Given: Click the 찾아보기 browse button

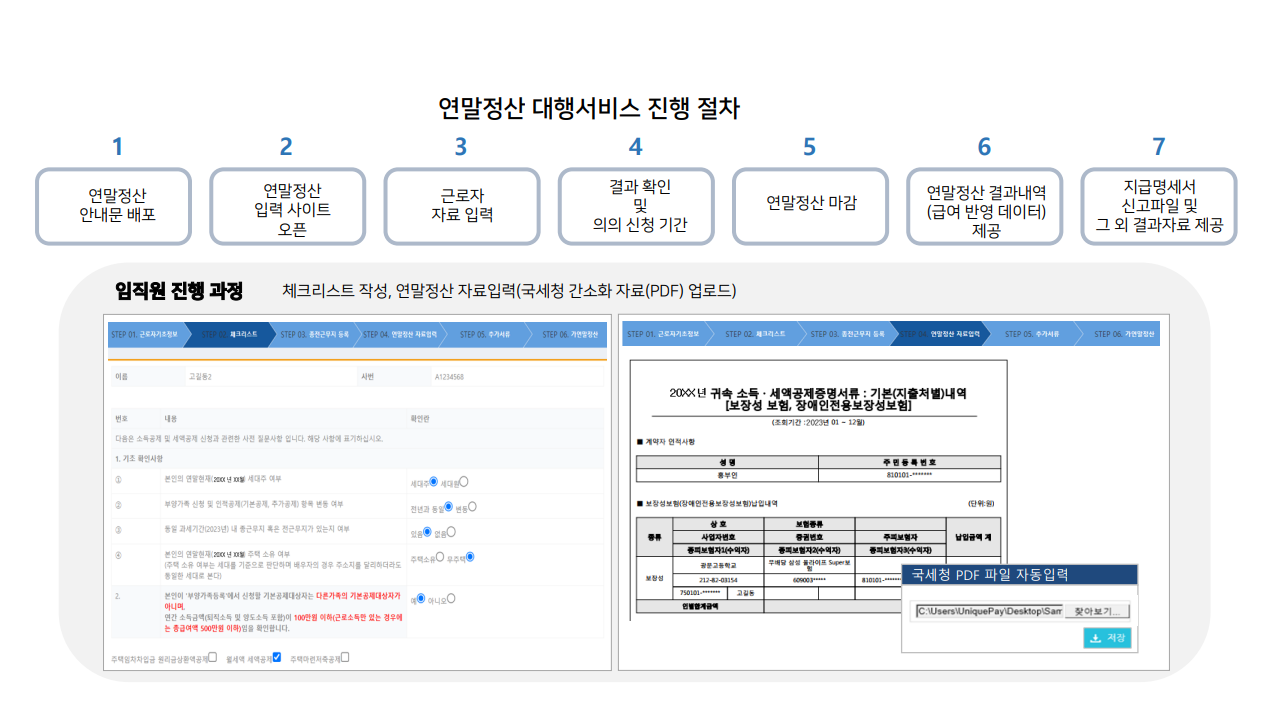Looking at the screenshot, I should 1097,612.
